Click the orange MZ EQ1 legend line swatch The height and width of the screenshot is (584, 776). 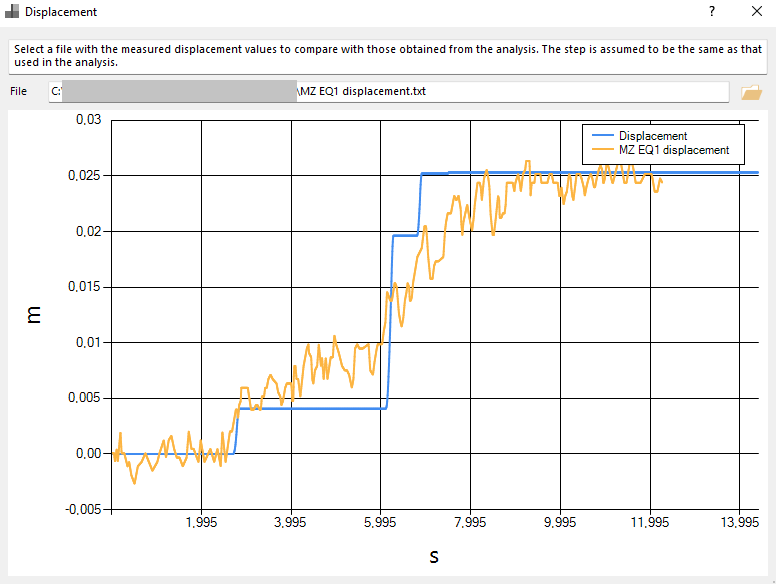point(603,150)
